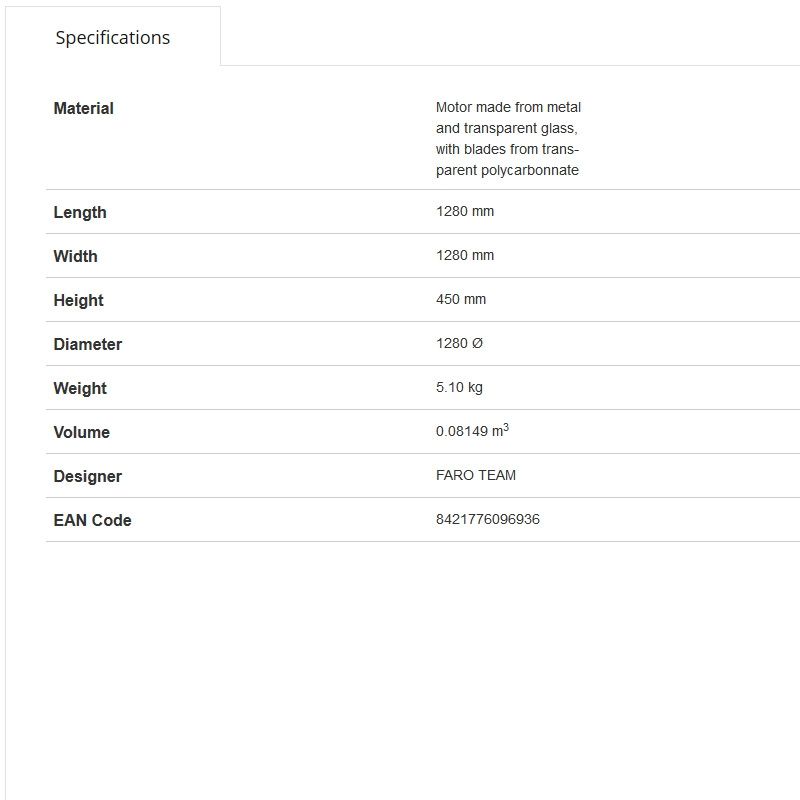Click the Width row label
Viewport: 800px width, 800px height.
75,256
